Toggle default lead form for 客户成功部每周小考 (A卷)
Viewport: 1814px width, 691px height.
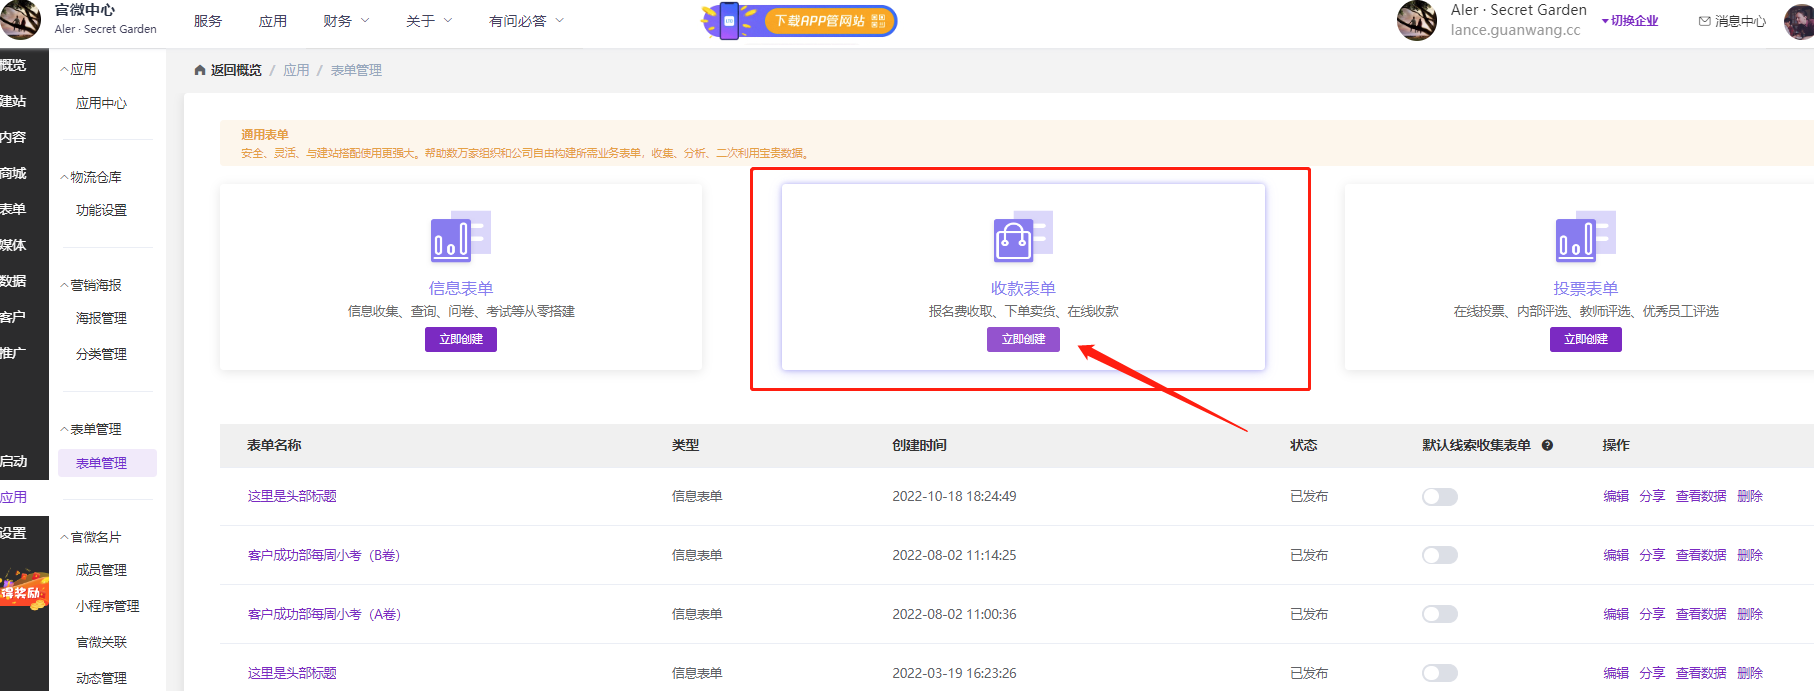click(x=1439, y=614)
